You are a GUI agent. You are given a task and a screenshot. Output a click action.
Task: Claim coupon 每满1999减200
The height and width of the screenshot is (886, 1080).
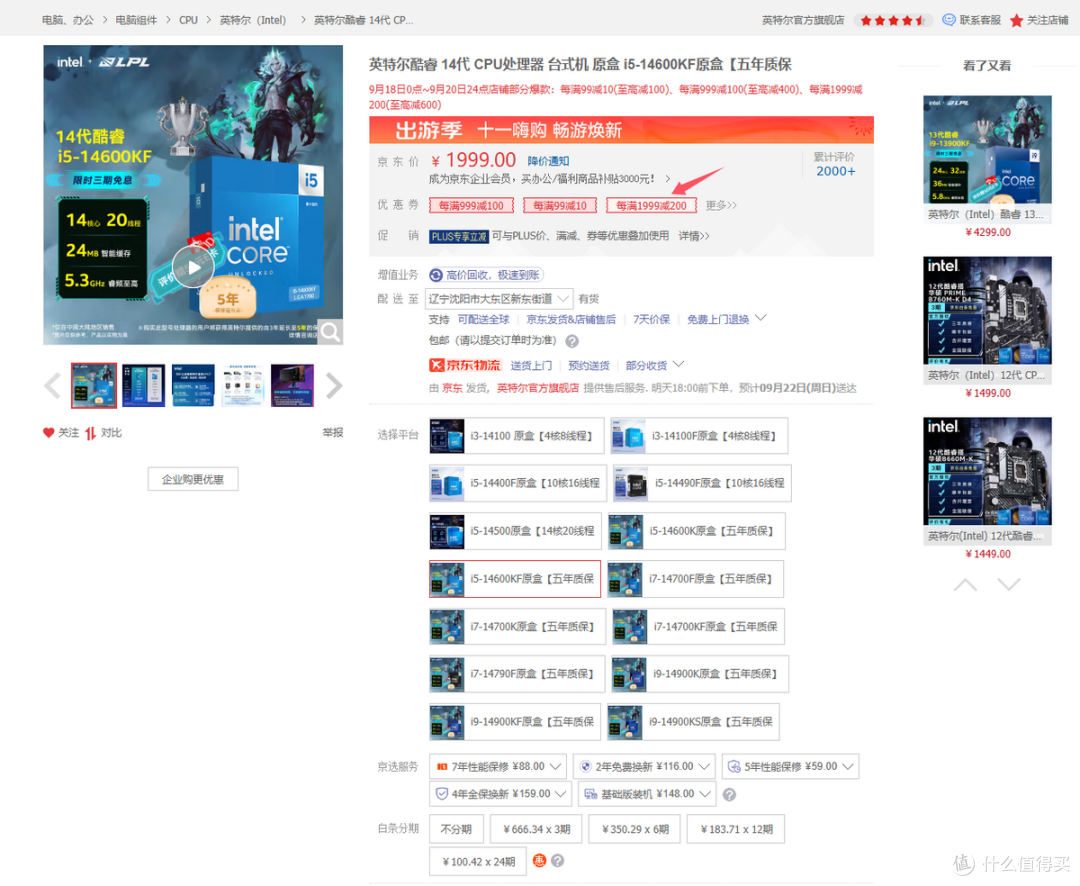[651, 205]
